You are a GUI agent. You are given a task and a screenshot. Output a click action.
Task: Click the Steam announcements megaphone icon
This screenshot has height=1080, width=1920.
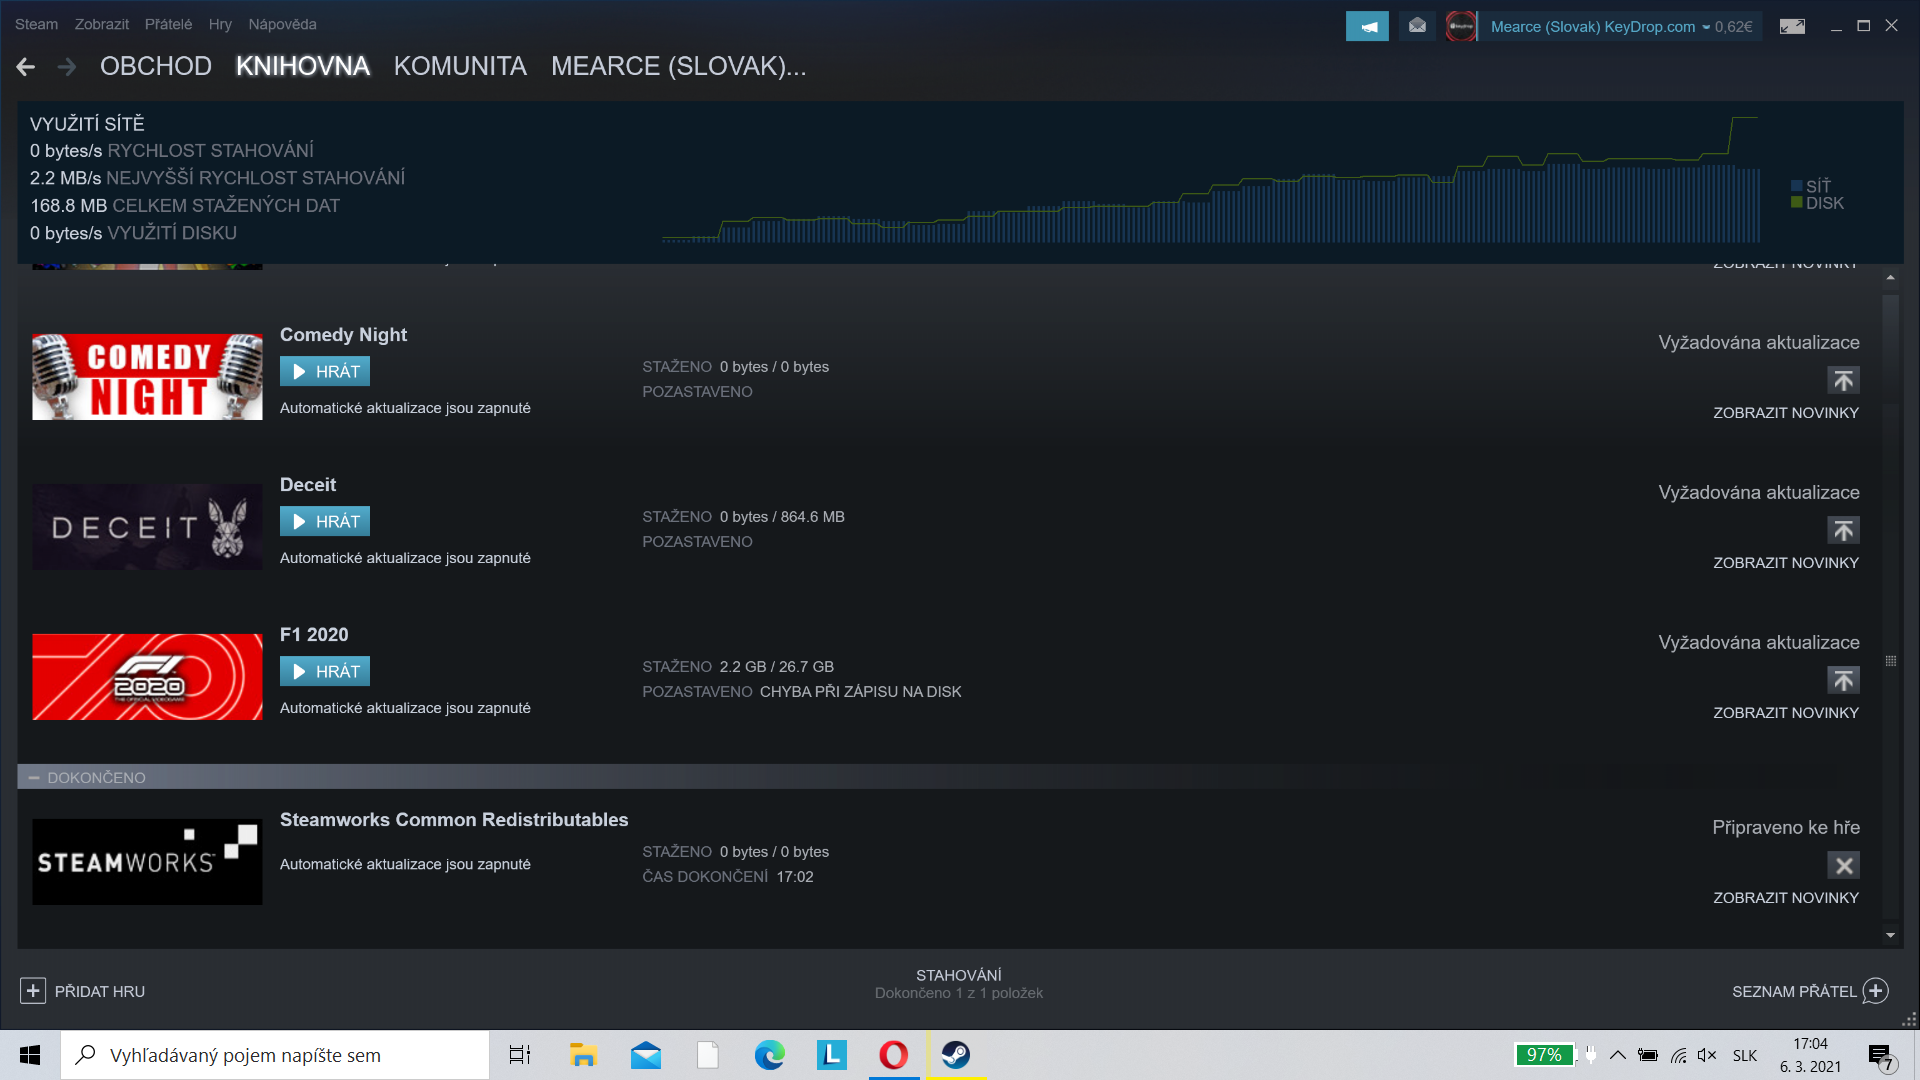point(1367,26)
